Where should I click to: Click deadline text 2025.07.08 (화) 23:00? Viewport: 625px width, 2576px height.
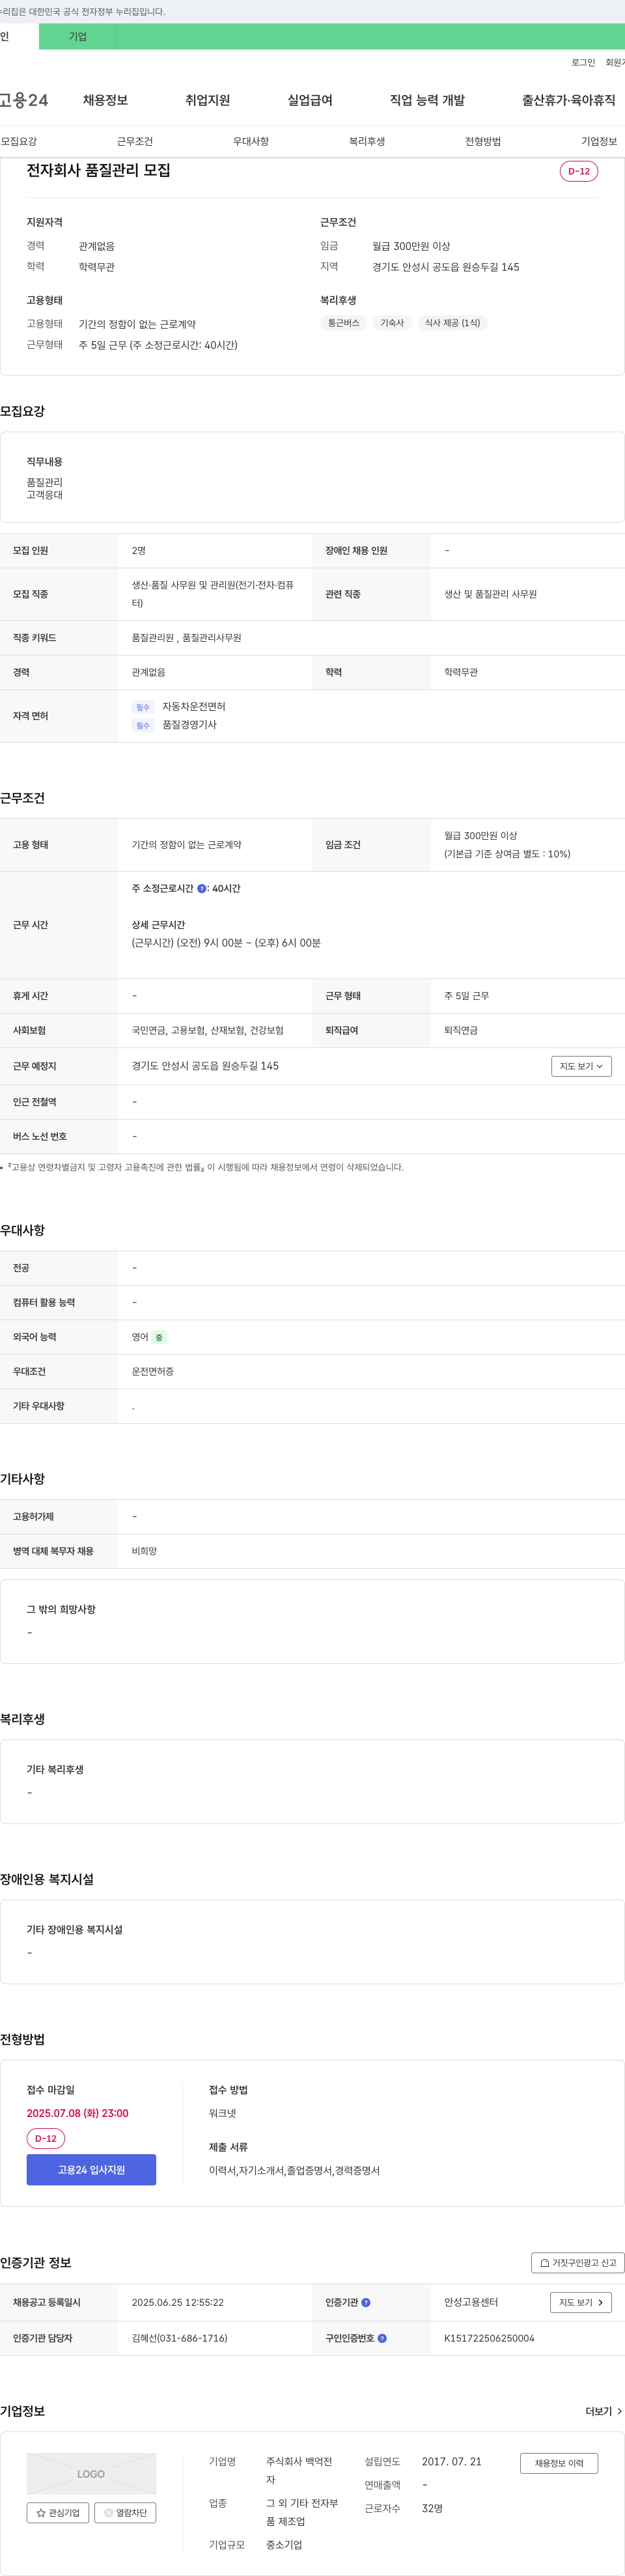[x=77, y=2113]
